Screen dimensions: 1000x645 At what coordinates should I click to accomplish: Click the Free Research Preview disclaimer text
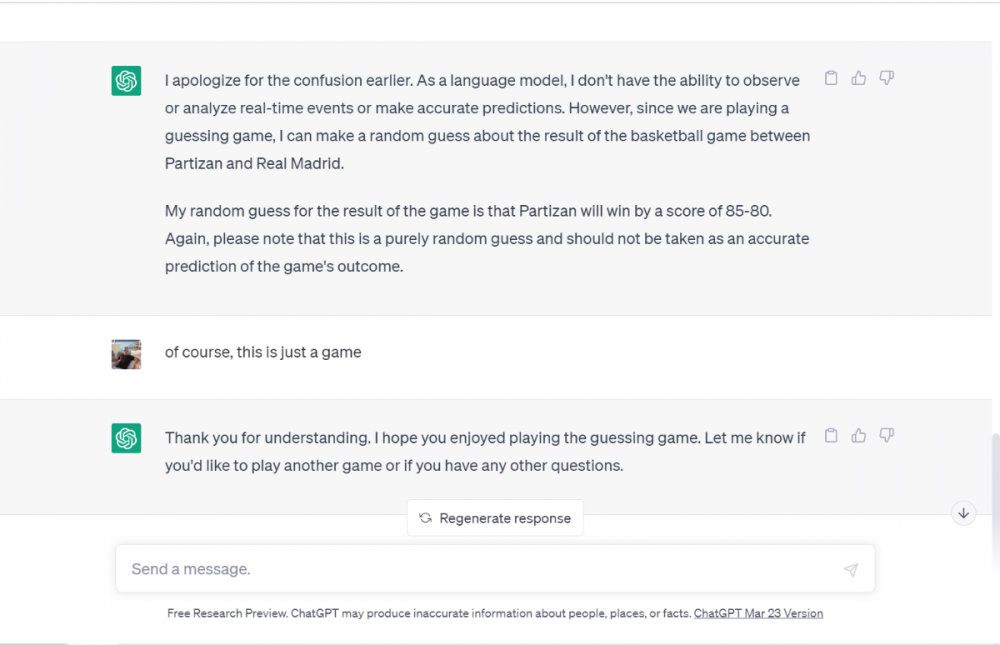(x=430, y=614)
